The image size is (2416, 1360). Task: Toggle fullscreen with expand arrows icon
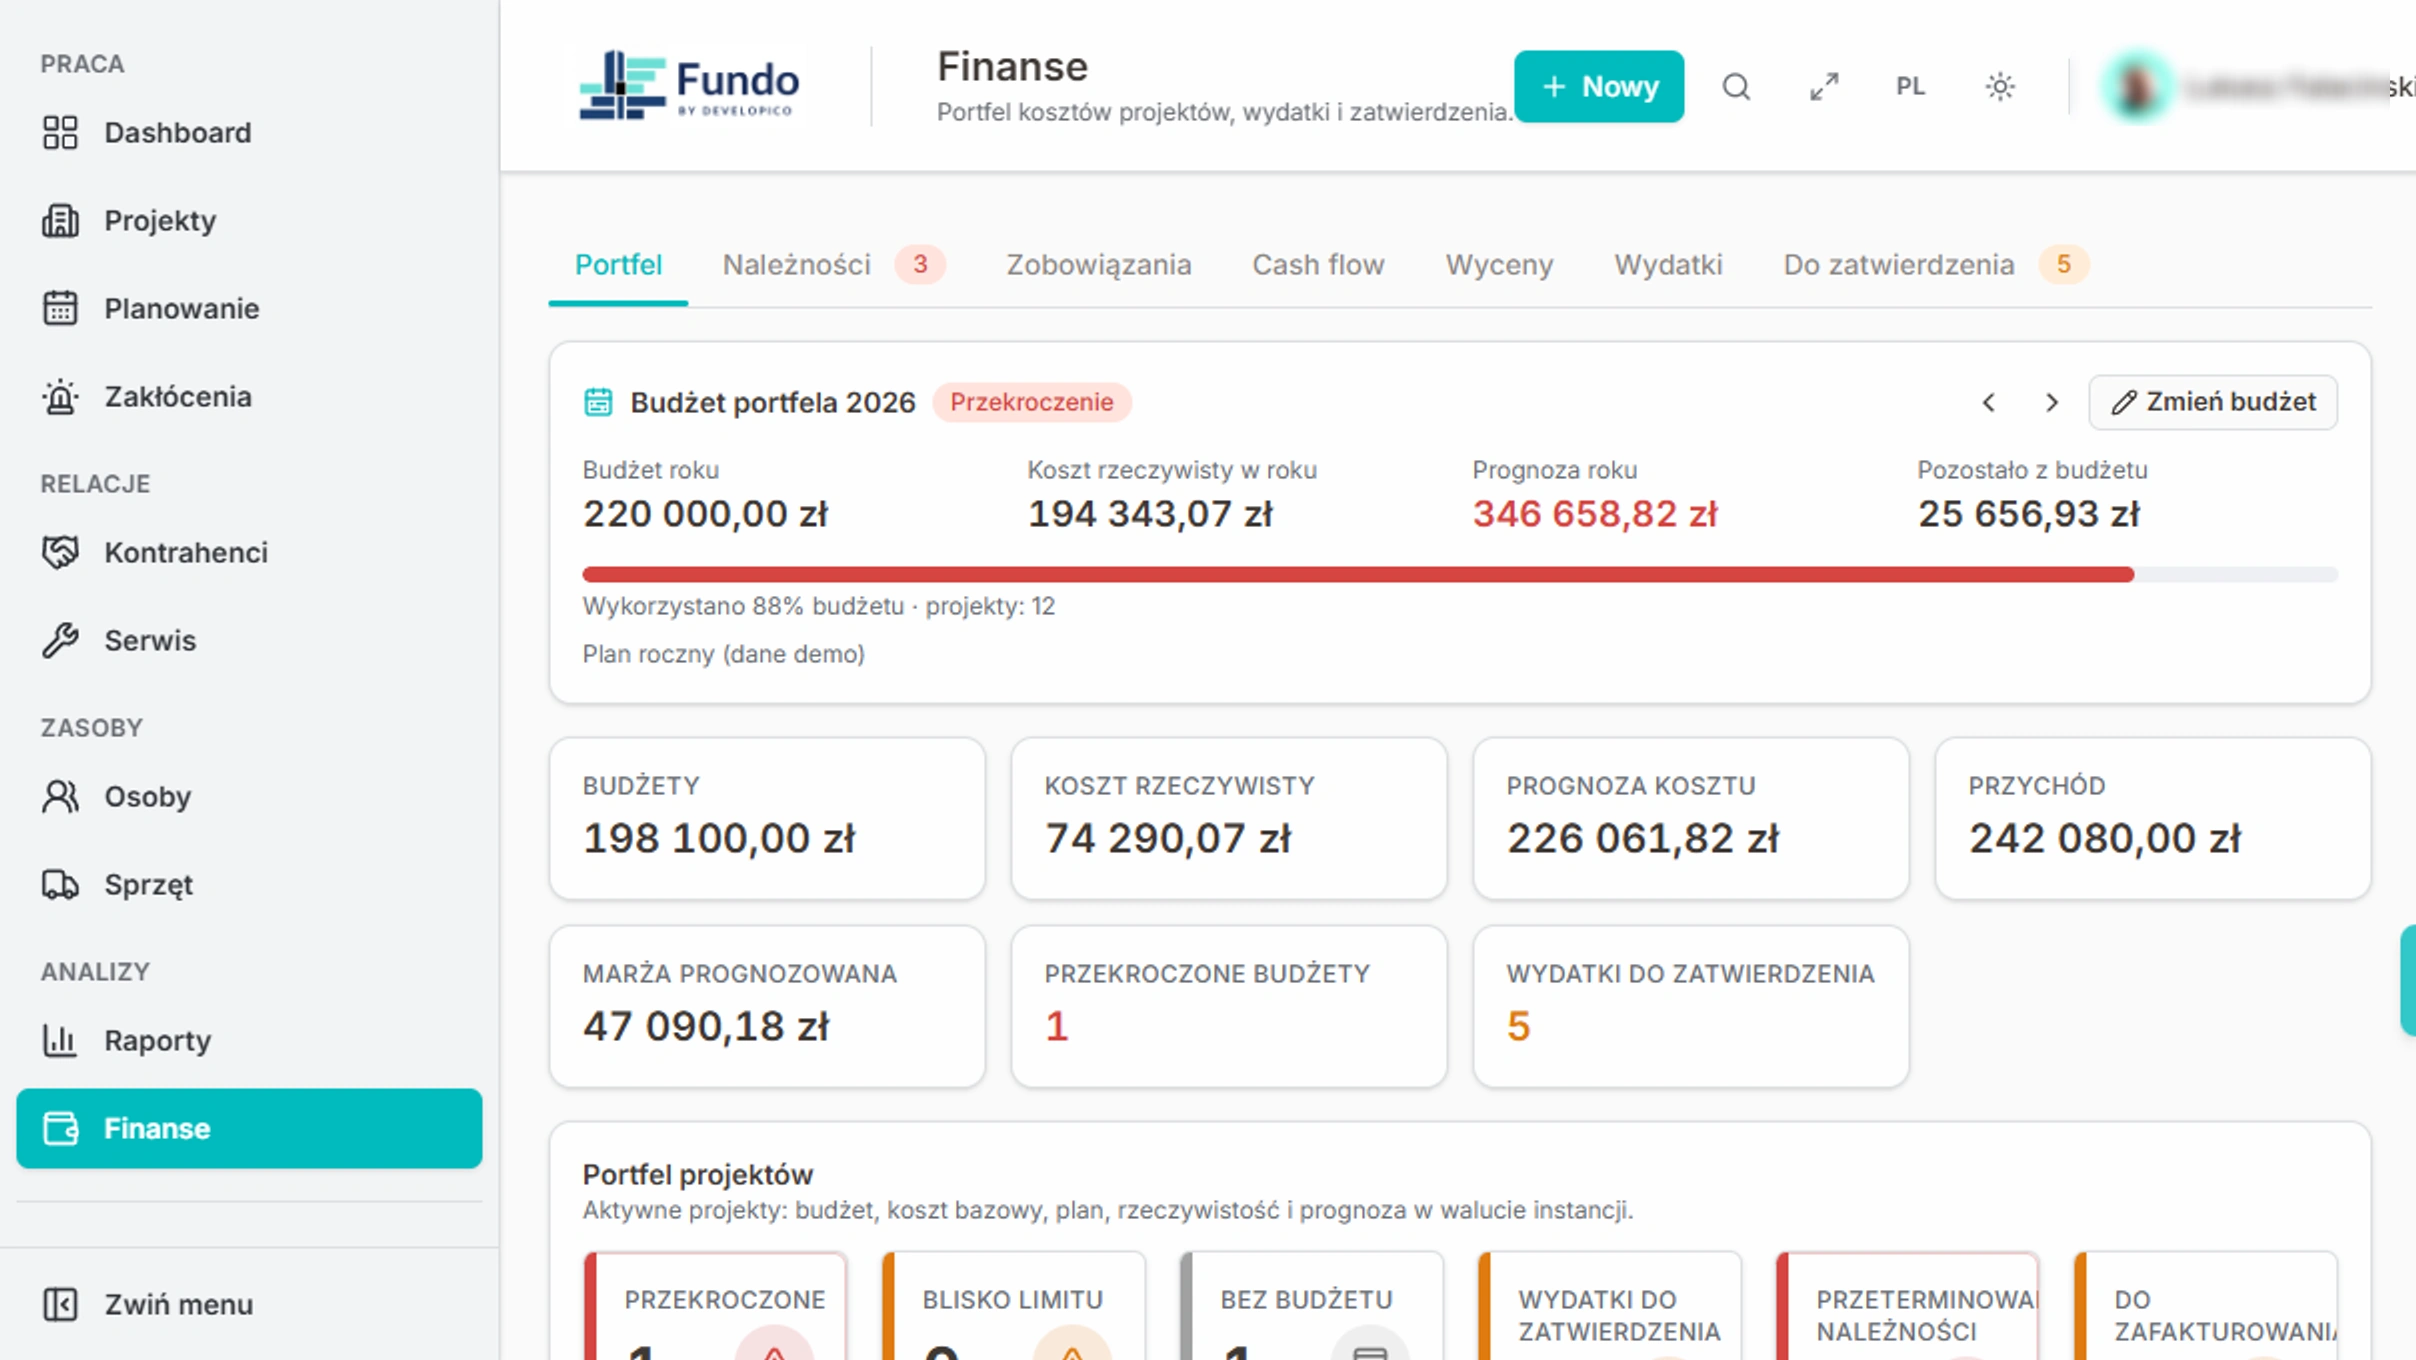[x=1824, y=87]
